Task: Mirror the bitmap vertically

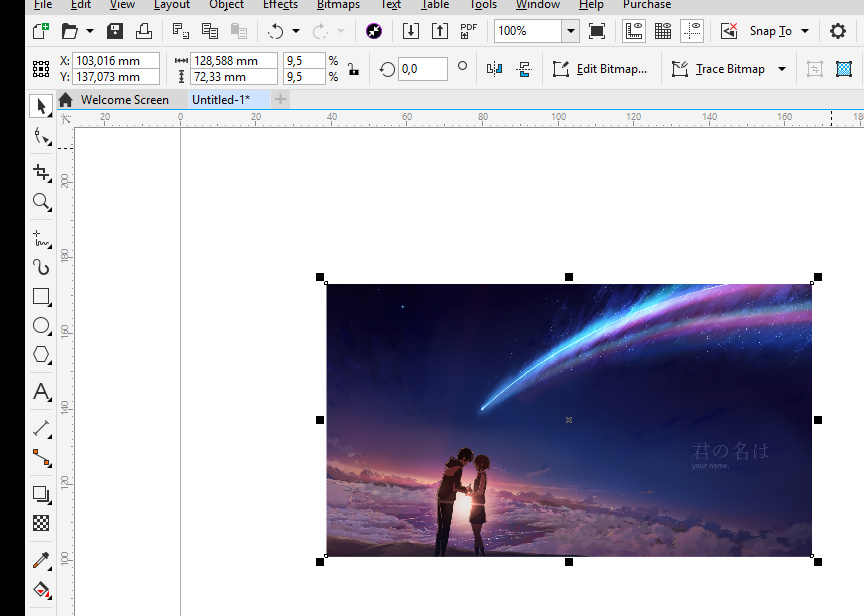Action: [x=524, y=69]
